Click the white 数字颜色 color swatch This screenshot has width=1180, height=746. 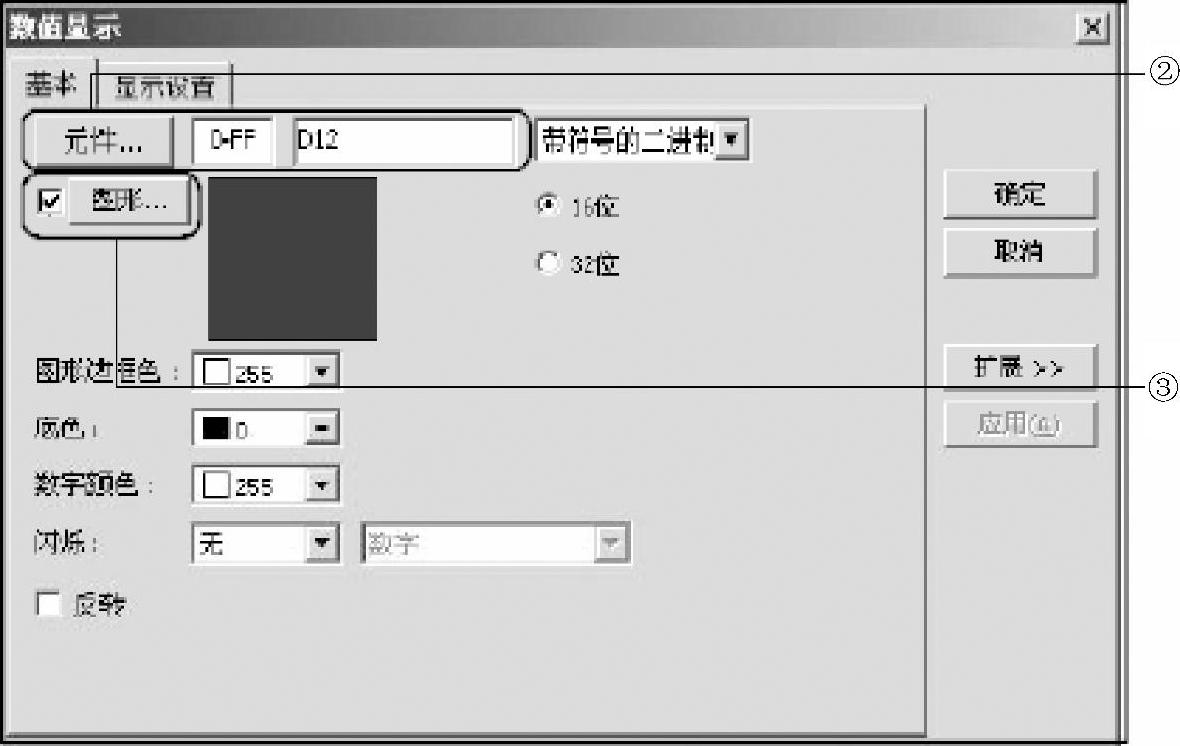(x=216, y=485)
